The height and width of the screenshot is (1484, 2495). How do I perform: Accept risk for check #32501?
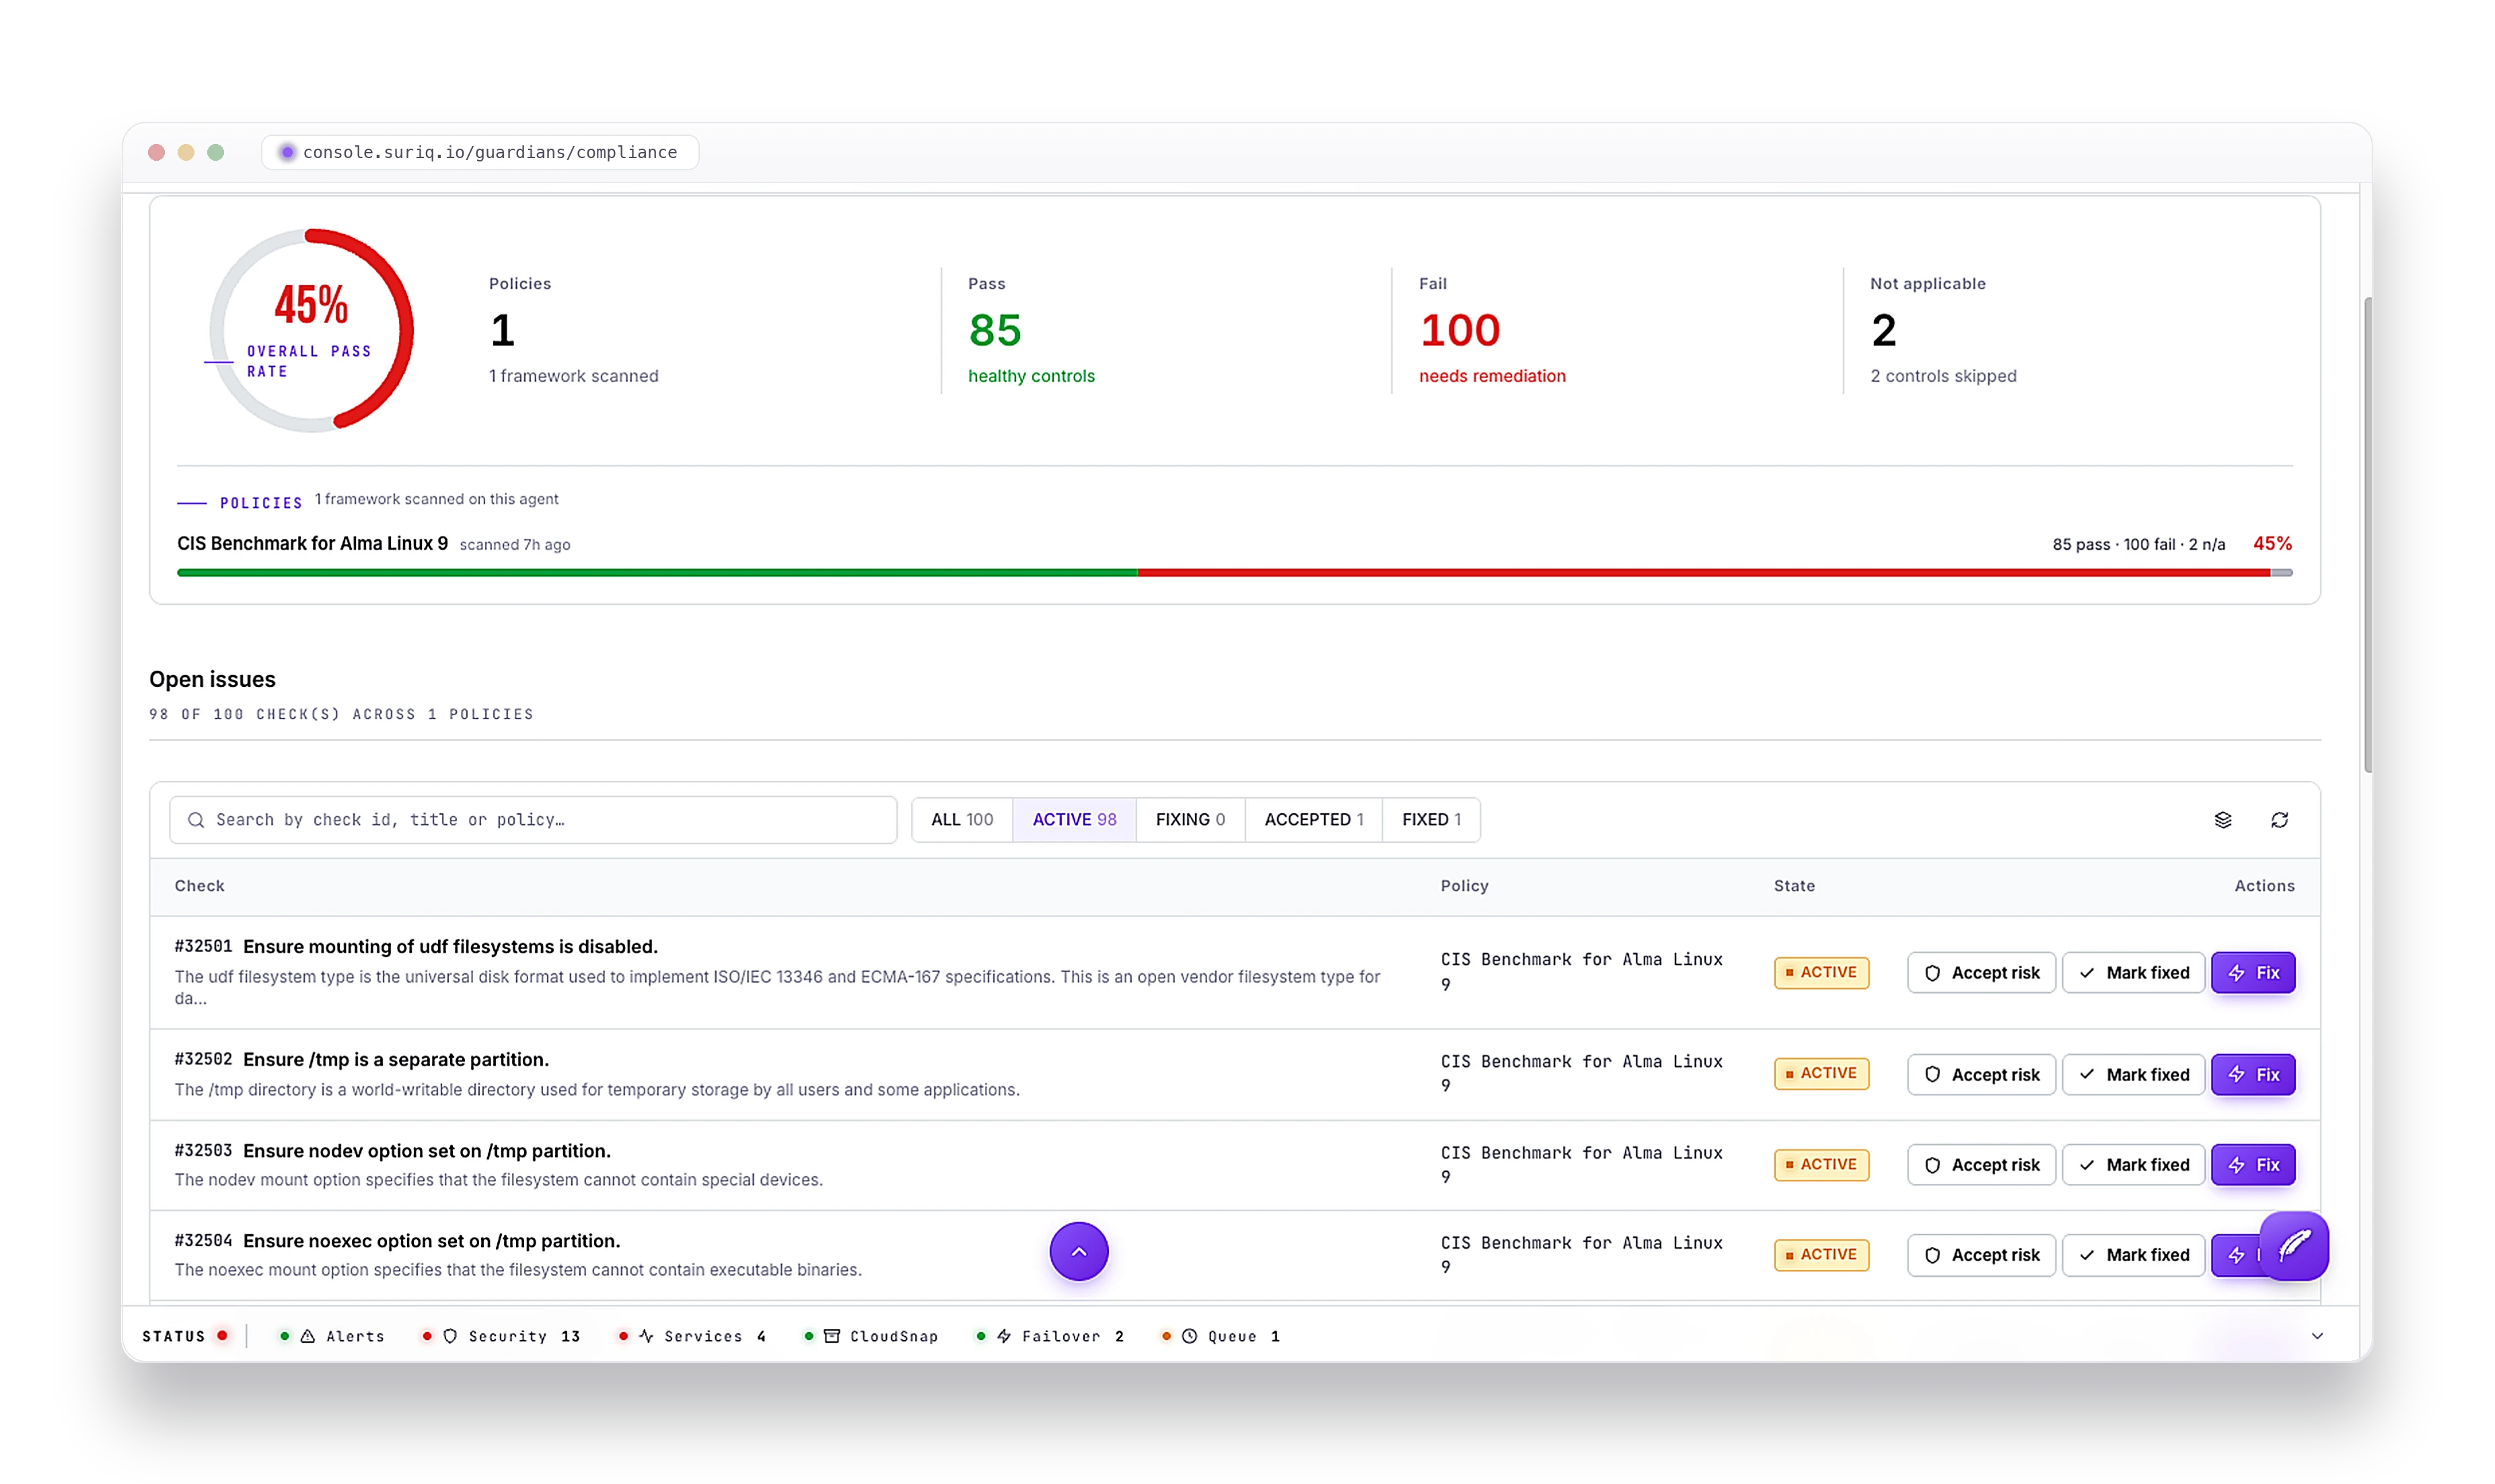[1981, 973]
